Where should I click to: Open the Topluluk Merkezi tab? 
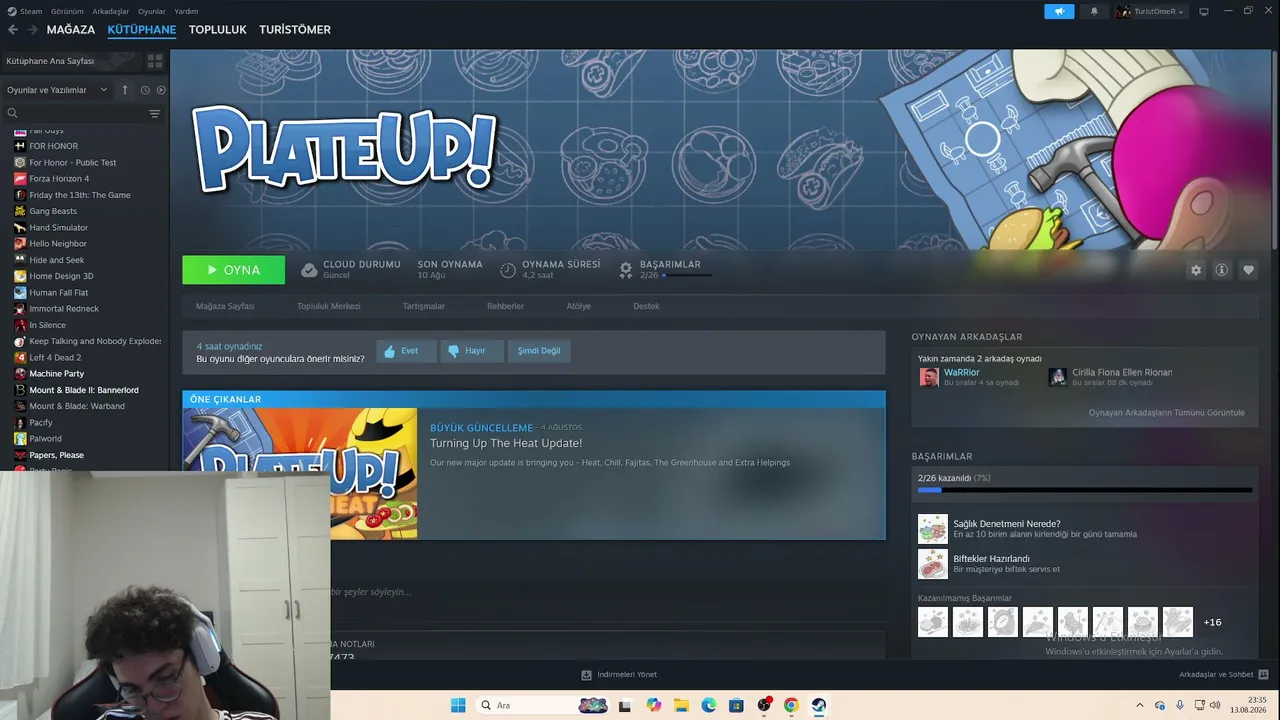pos(329,306)
